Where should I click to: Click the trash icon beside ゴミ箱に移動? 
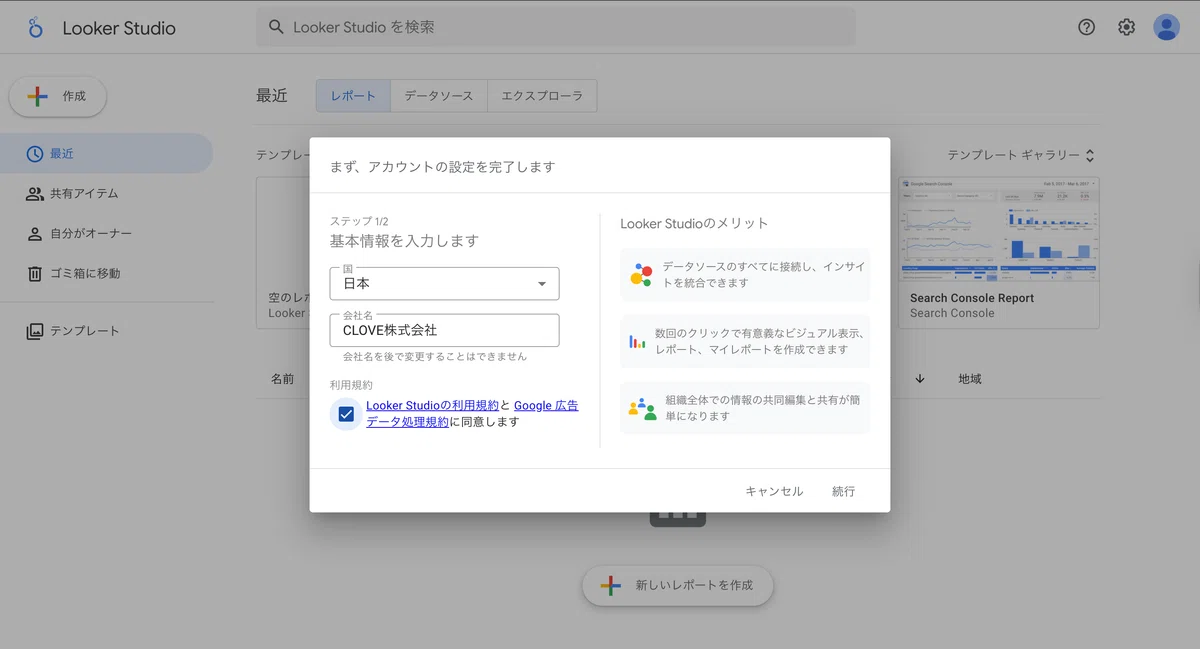(x=35, y=273)
